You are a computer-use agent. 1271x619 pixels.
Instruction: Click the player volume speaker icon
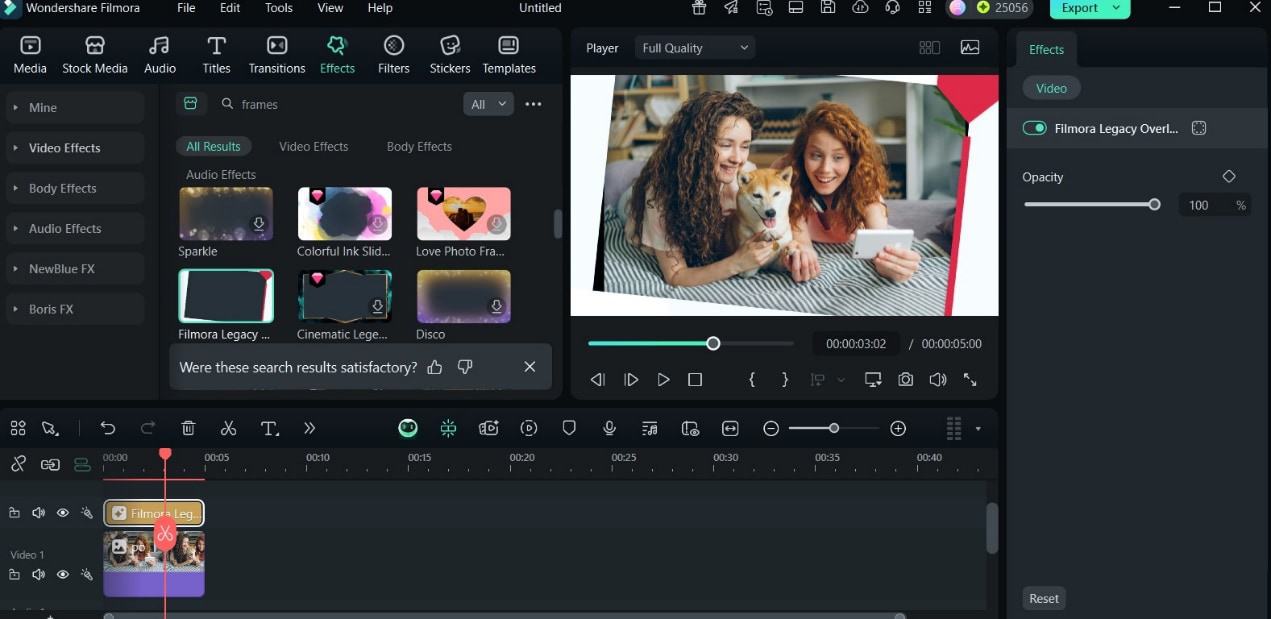(938, 380)
